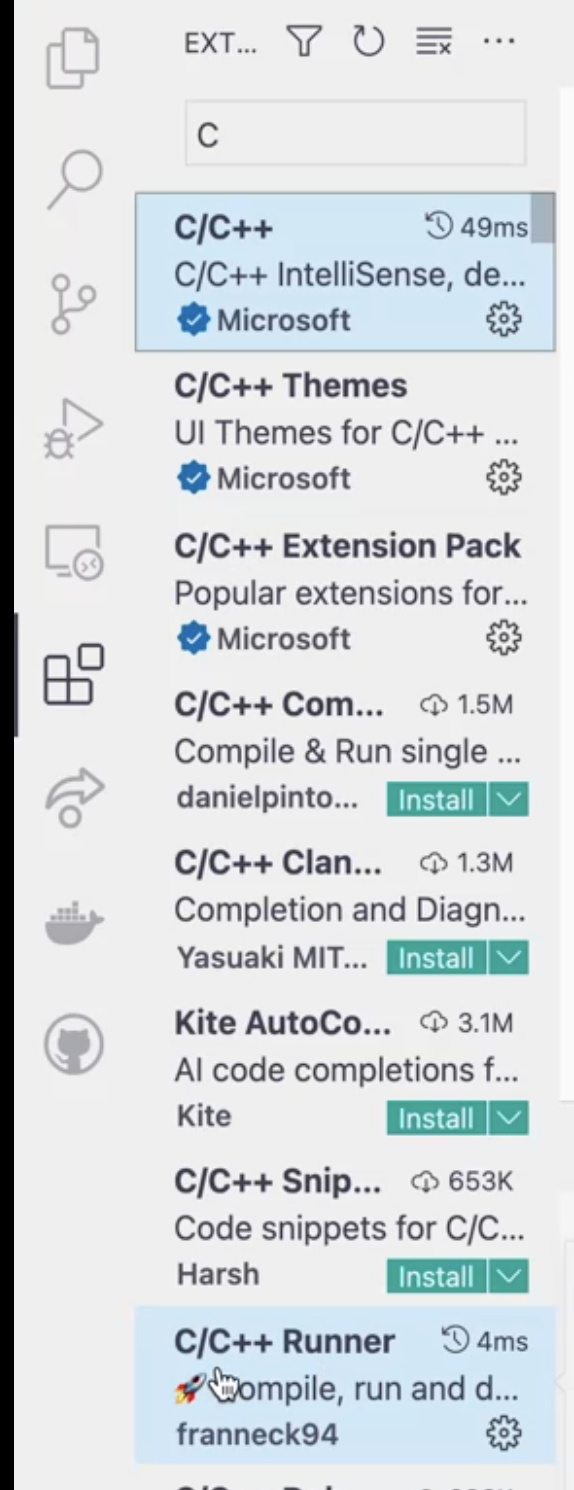This screenshot has width=574, height=1490.
Task: Clear extensions search results
Action: pyautogui.click(x=433, y=42)
